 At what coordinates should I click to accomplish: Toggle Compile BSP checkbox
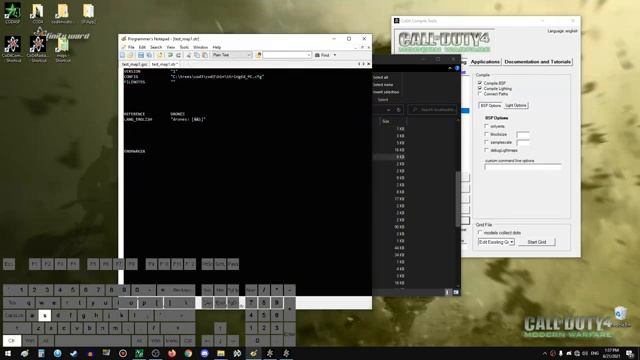click(480, 83)
